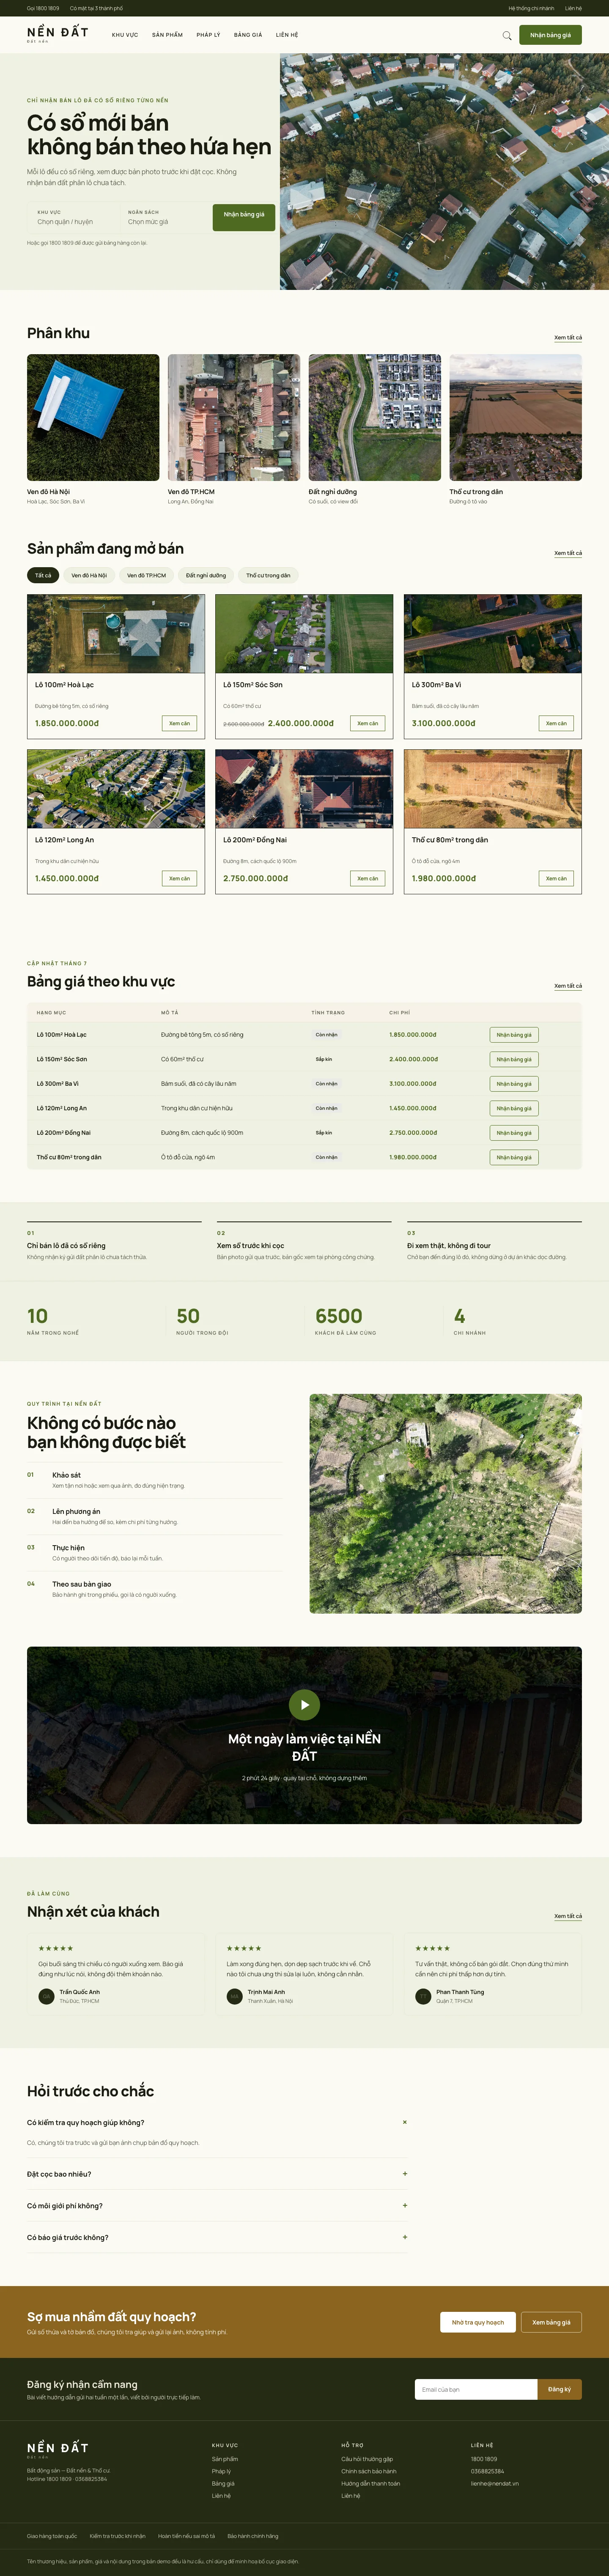609x2576 pixels.
Task: Play the "Một ngày làm việc" video
Action: click(x=304, y=1704)
